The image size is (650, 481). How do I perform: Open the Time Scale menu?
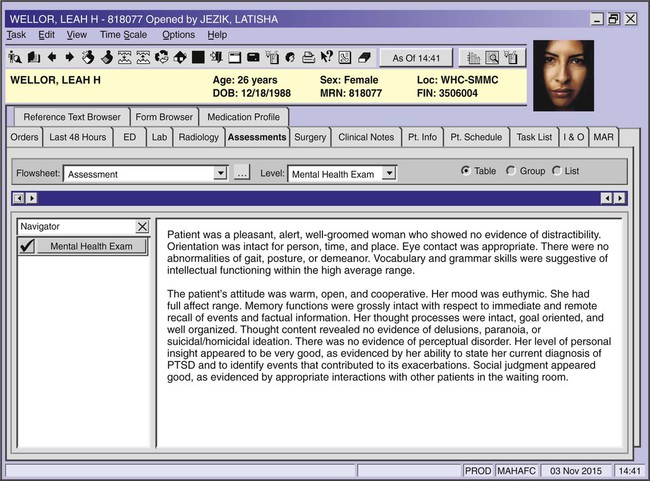tap(124, 35)
